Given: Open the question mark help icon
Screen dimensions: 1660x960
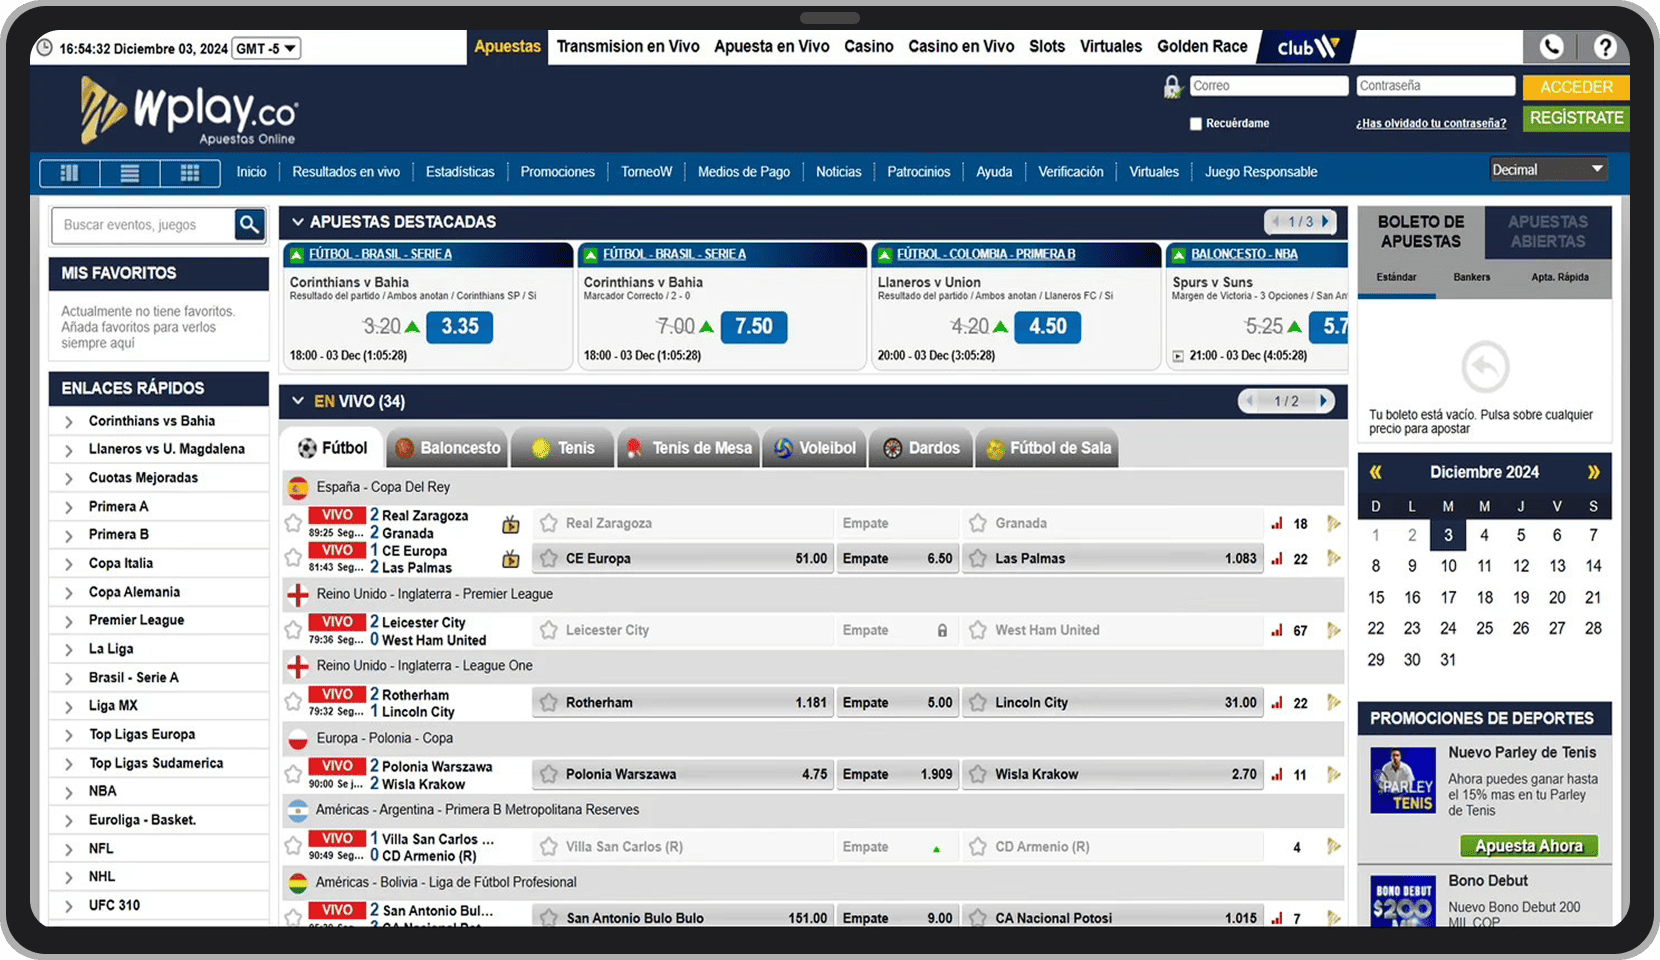Looking at the screenshot, I should pos(1604,47).
